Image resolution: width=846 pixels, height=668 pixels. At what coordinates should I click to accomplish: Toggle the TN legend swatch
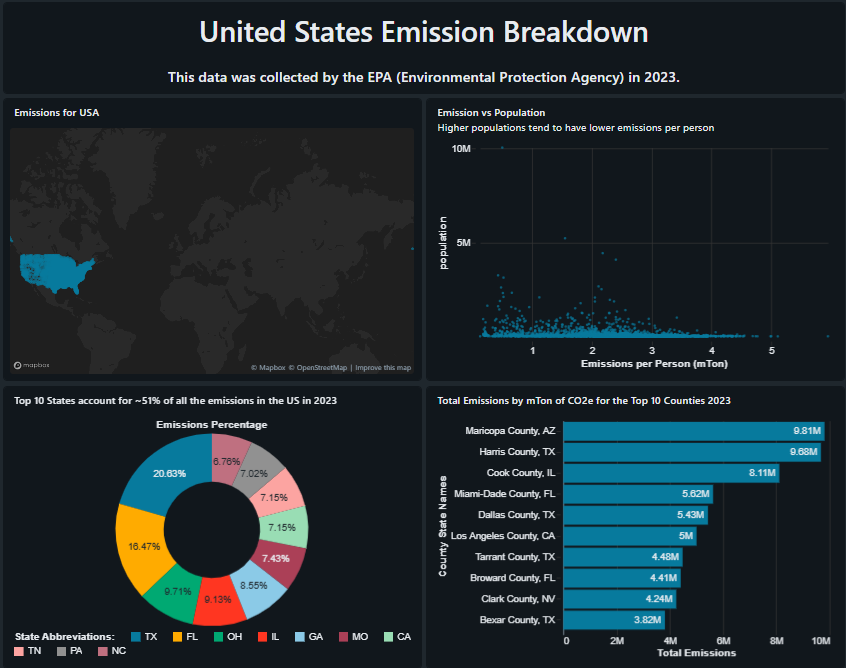pyautogui.click(x=19, y=651)
